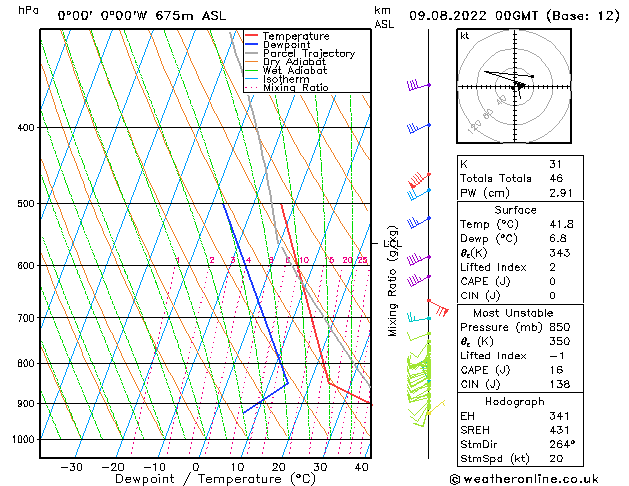Select the red wind barb near 700 hPa
Screen dimensions: 629x486
pyautogui.click(x=437, y=307)
